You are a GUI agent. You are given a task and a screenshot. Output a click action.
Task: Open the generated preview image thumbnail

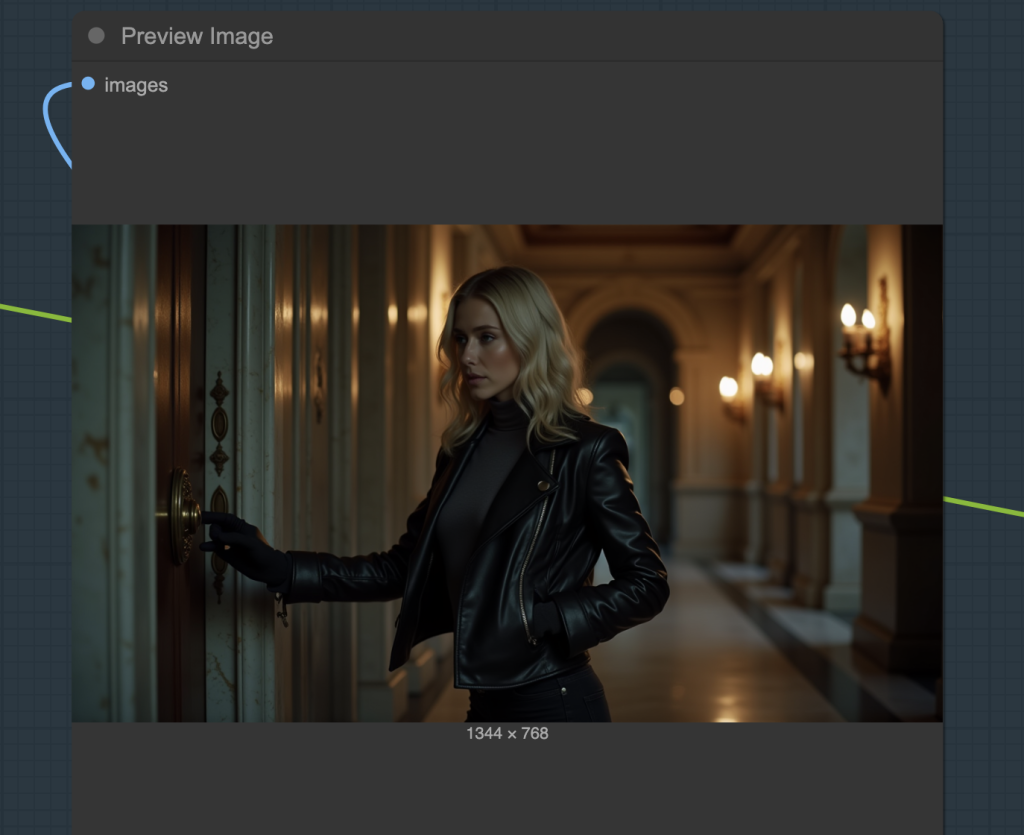point(507,473)
